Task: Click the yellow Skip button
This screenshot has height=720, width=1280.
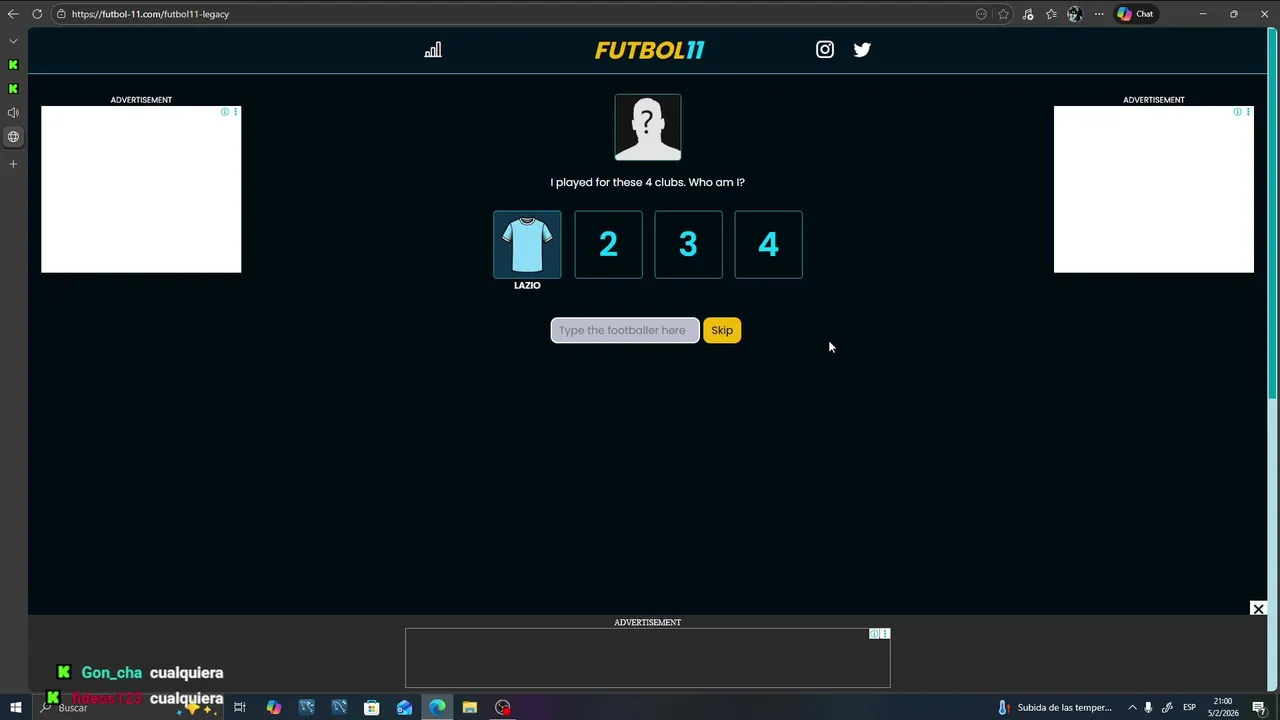Action: (722, 330)
